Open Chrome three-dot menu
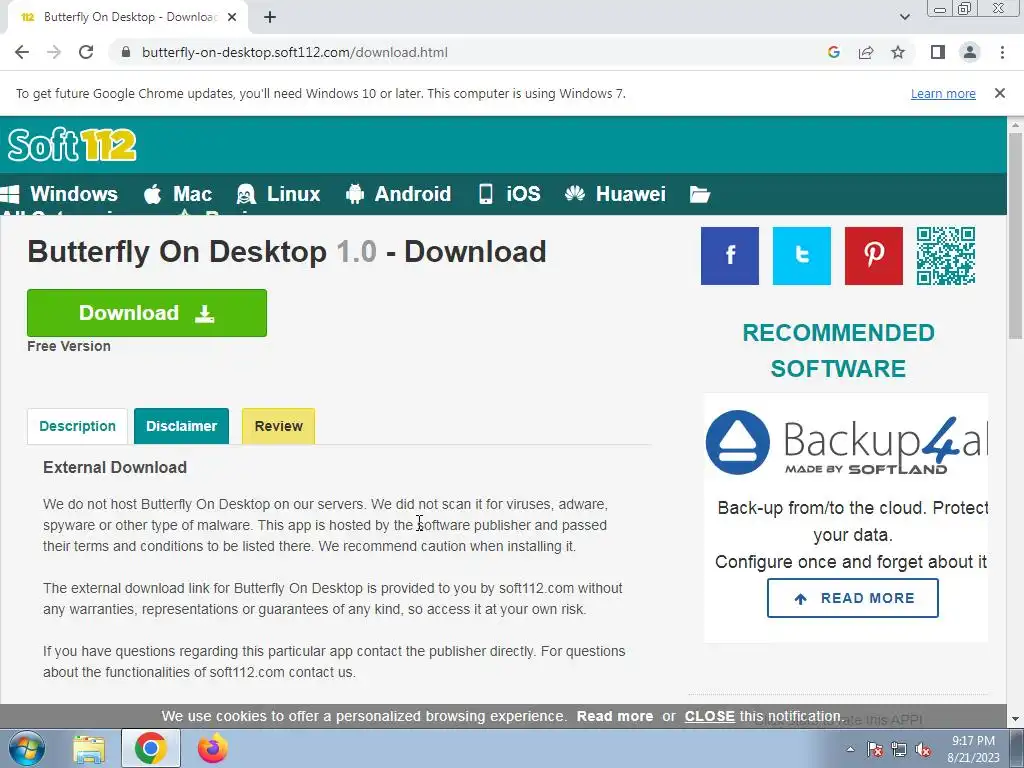1024x768 pixels. pos(1002,52)
